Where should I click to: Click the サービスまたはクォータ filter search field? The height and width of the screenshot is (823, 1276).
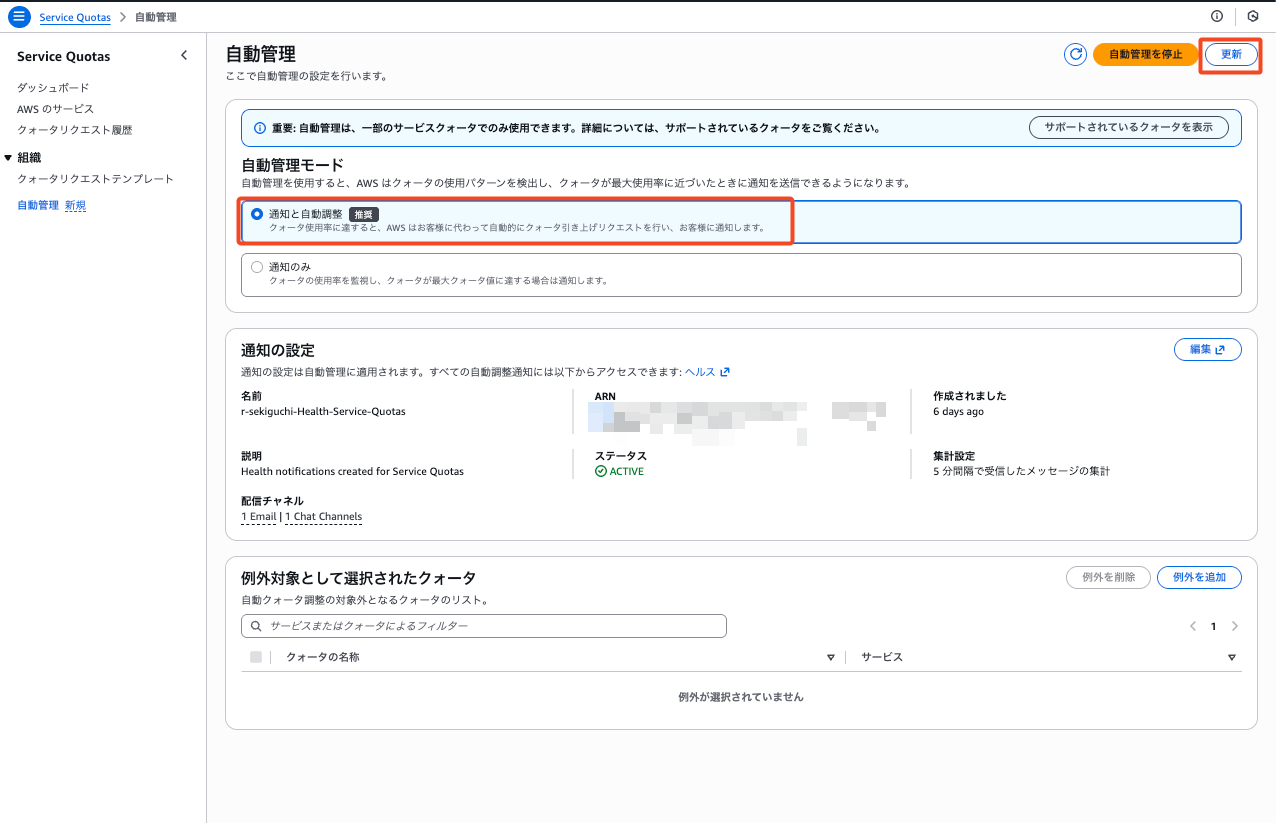point(484,626)
